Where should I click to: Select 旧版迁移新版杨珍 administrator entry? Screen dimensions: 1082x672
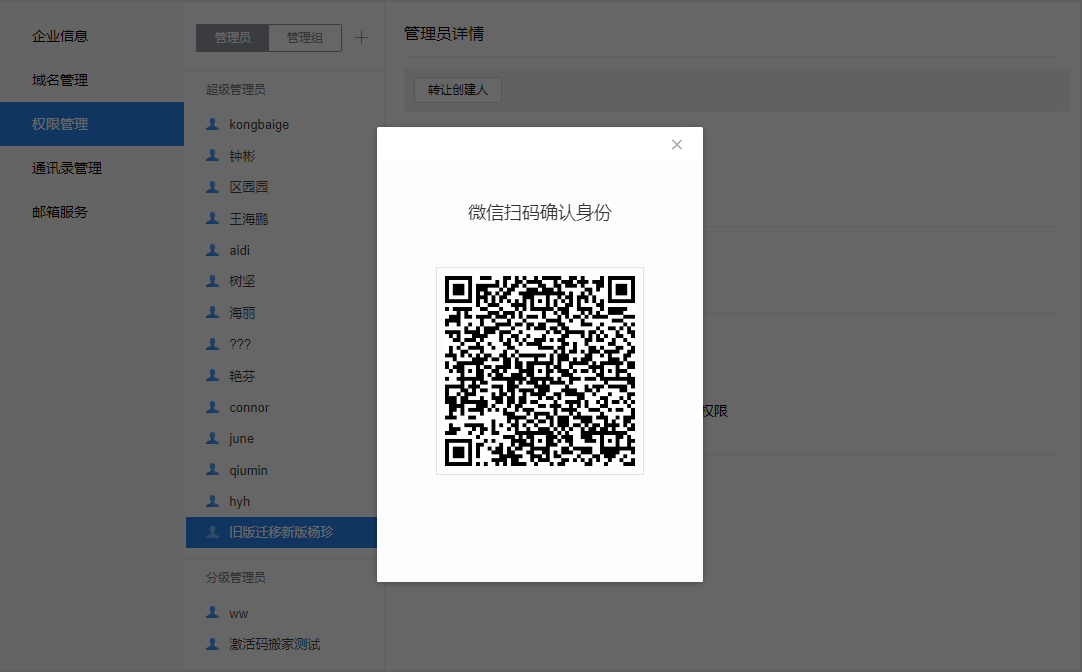(x=281, y=532)
